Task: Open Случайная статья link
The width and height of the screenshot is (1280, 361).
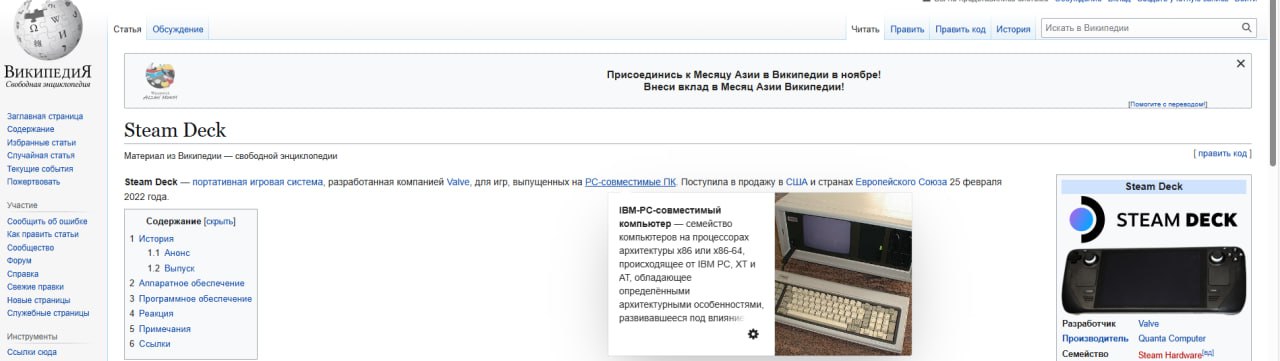Action: pyautogui.click(x=41, y=155)
